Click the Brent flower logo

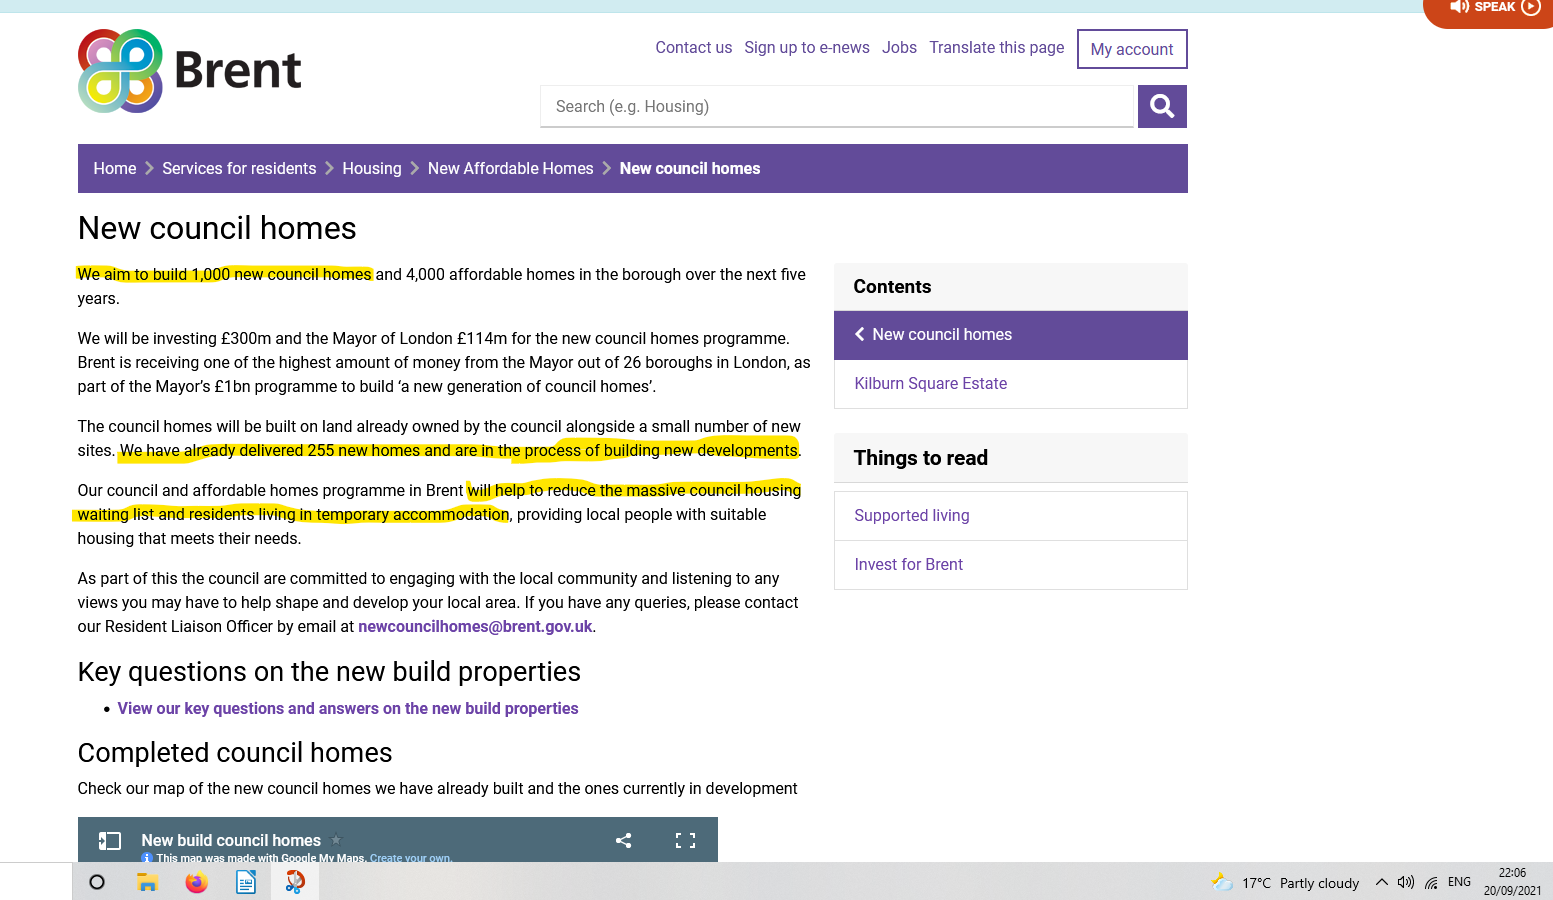(120, 70)
